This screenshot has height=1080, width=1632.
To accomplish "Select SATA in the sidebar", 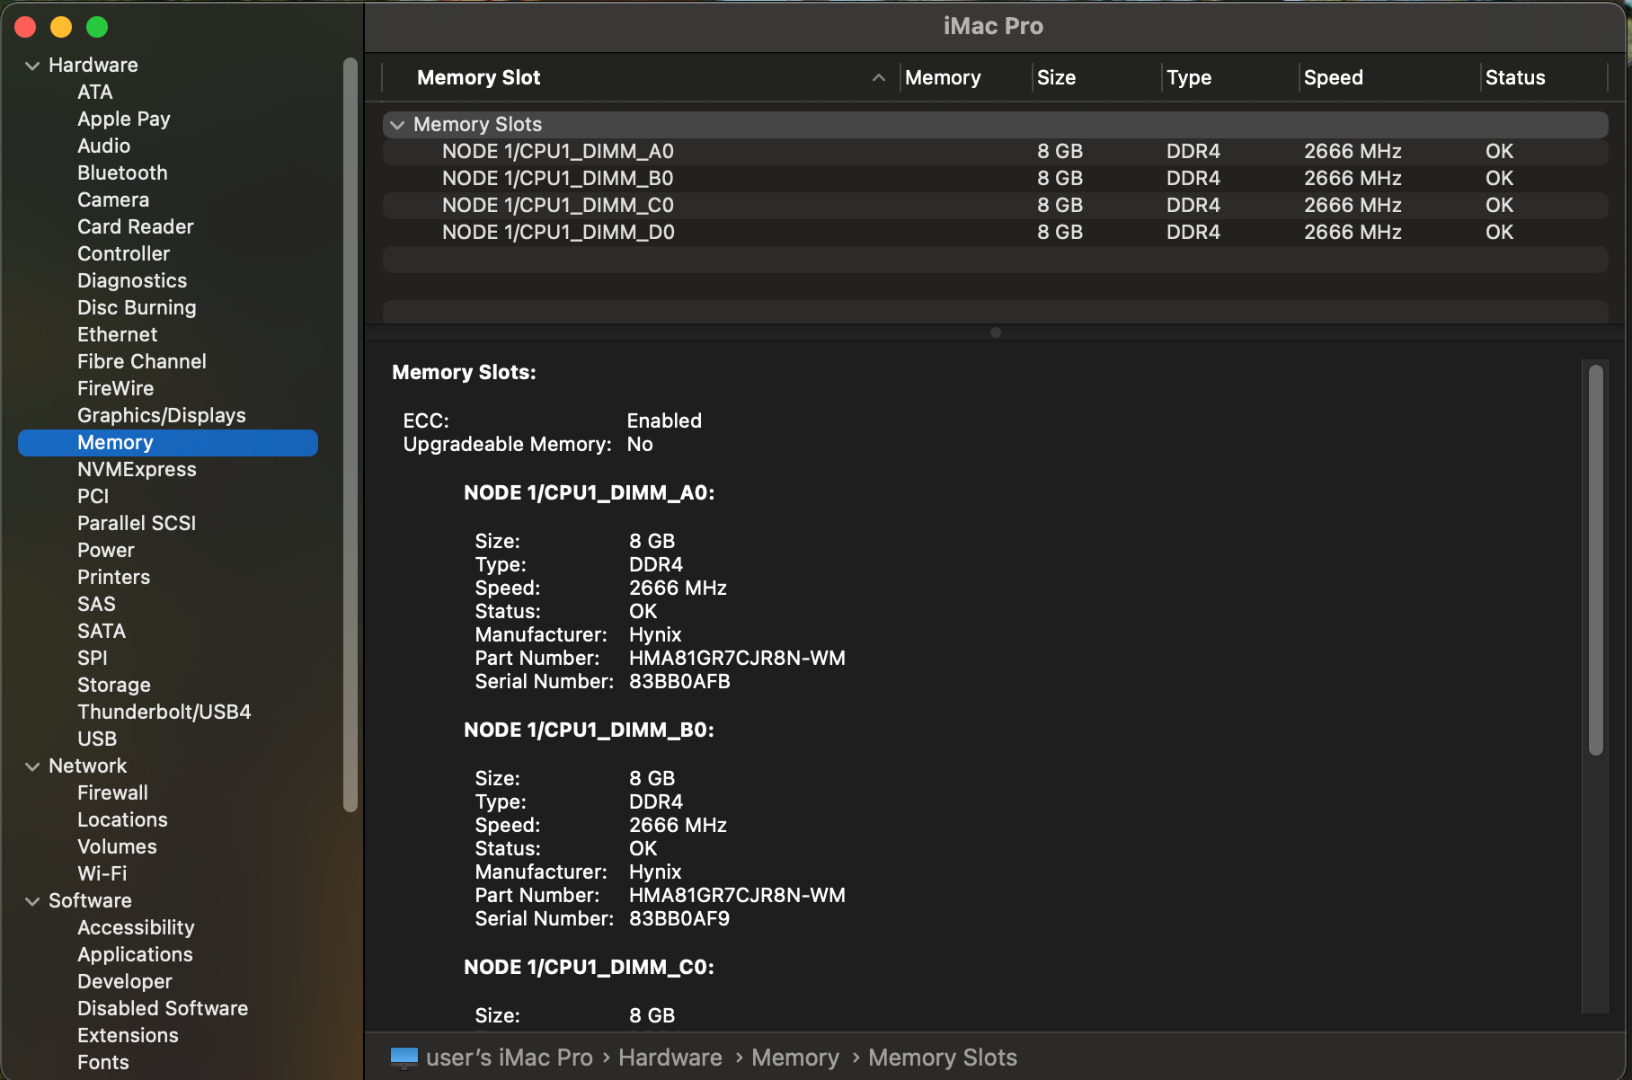I will pos(101,632).
